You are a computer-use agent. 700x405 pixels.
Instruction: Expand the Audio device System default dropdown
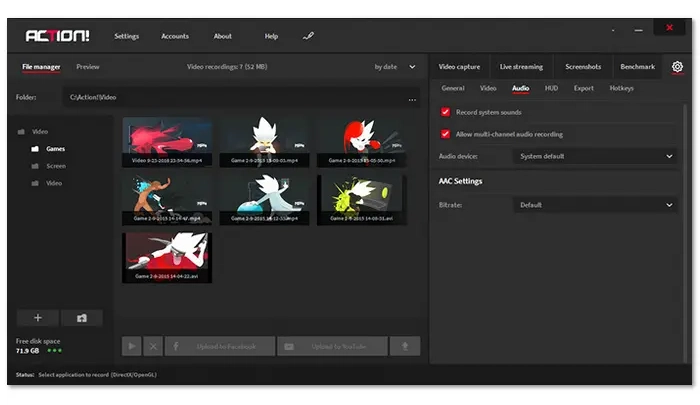(595, 156)
